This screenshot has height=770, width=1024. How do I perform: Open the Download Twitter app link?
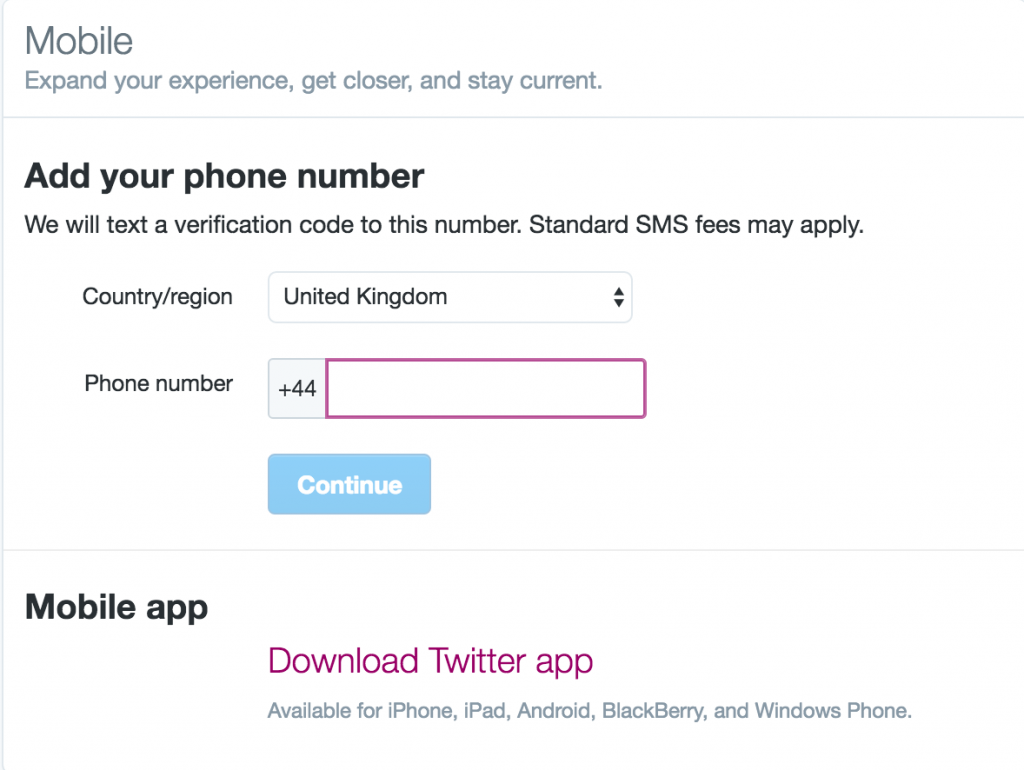[x=430, y=661]
